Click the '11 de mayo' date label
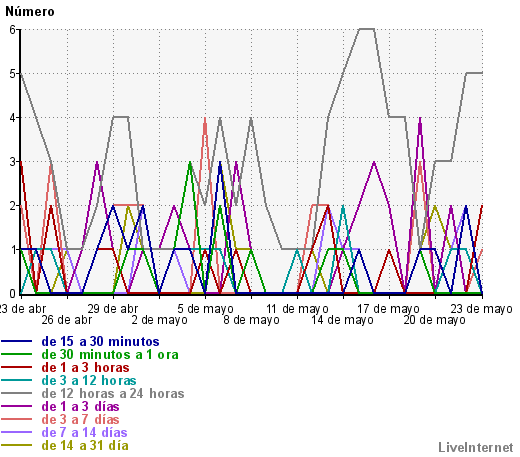This screenshot has height=457, width=520. (x=297, y=308)
